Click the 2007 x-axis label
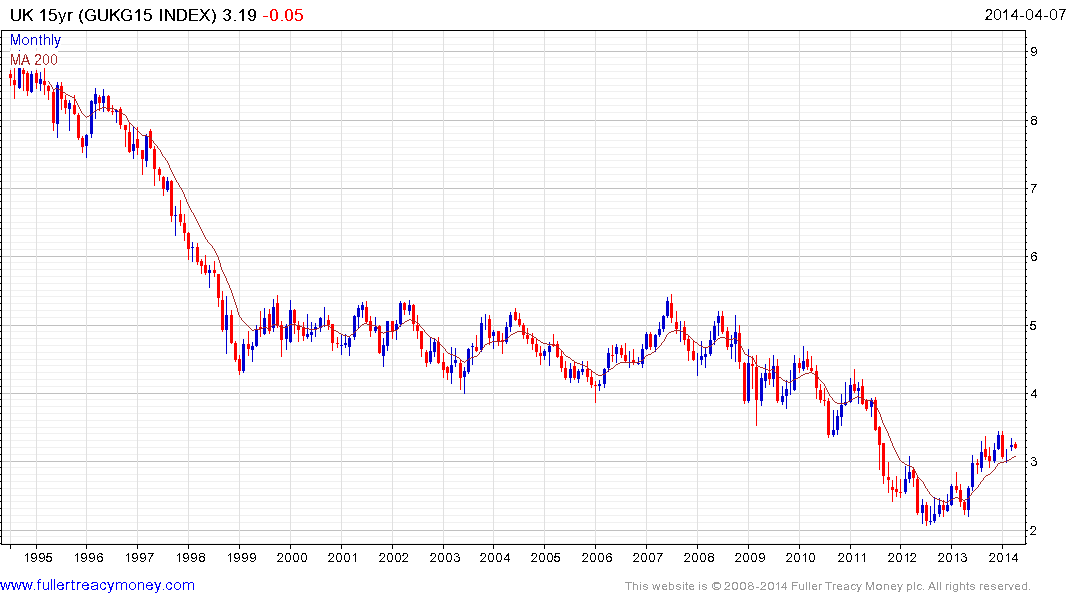1075x600 pixels. click(x=648, y=557)
